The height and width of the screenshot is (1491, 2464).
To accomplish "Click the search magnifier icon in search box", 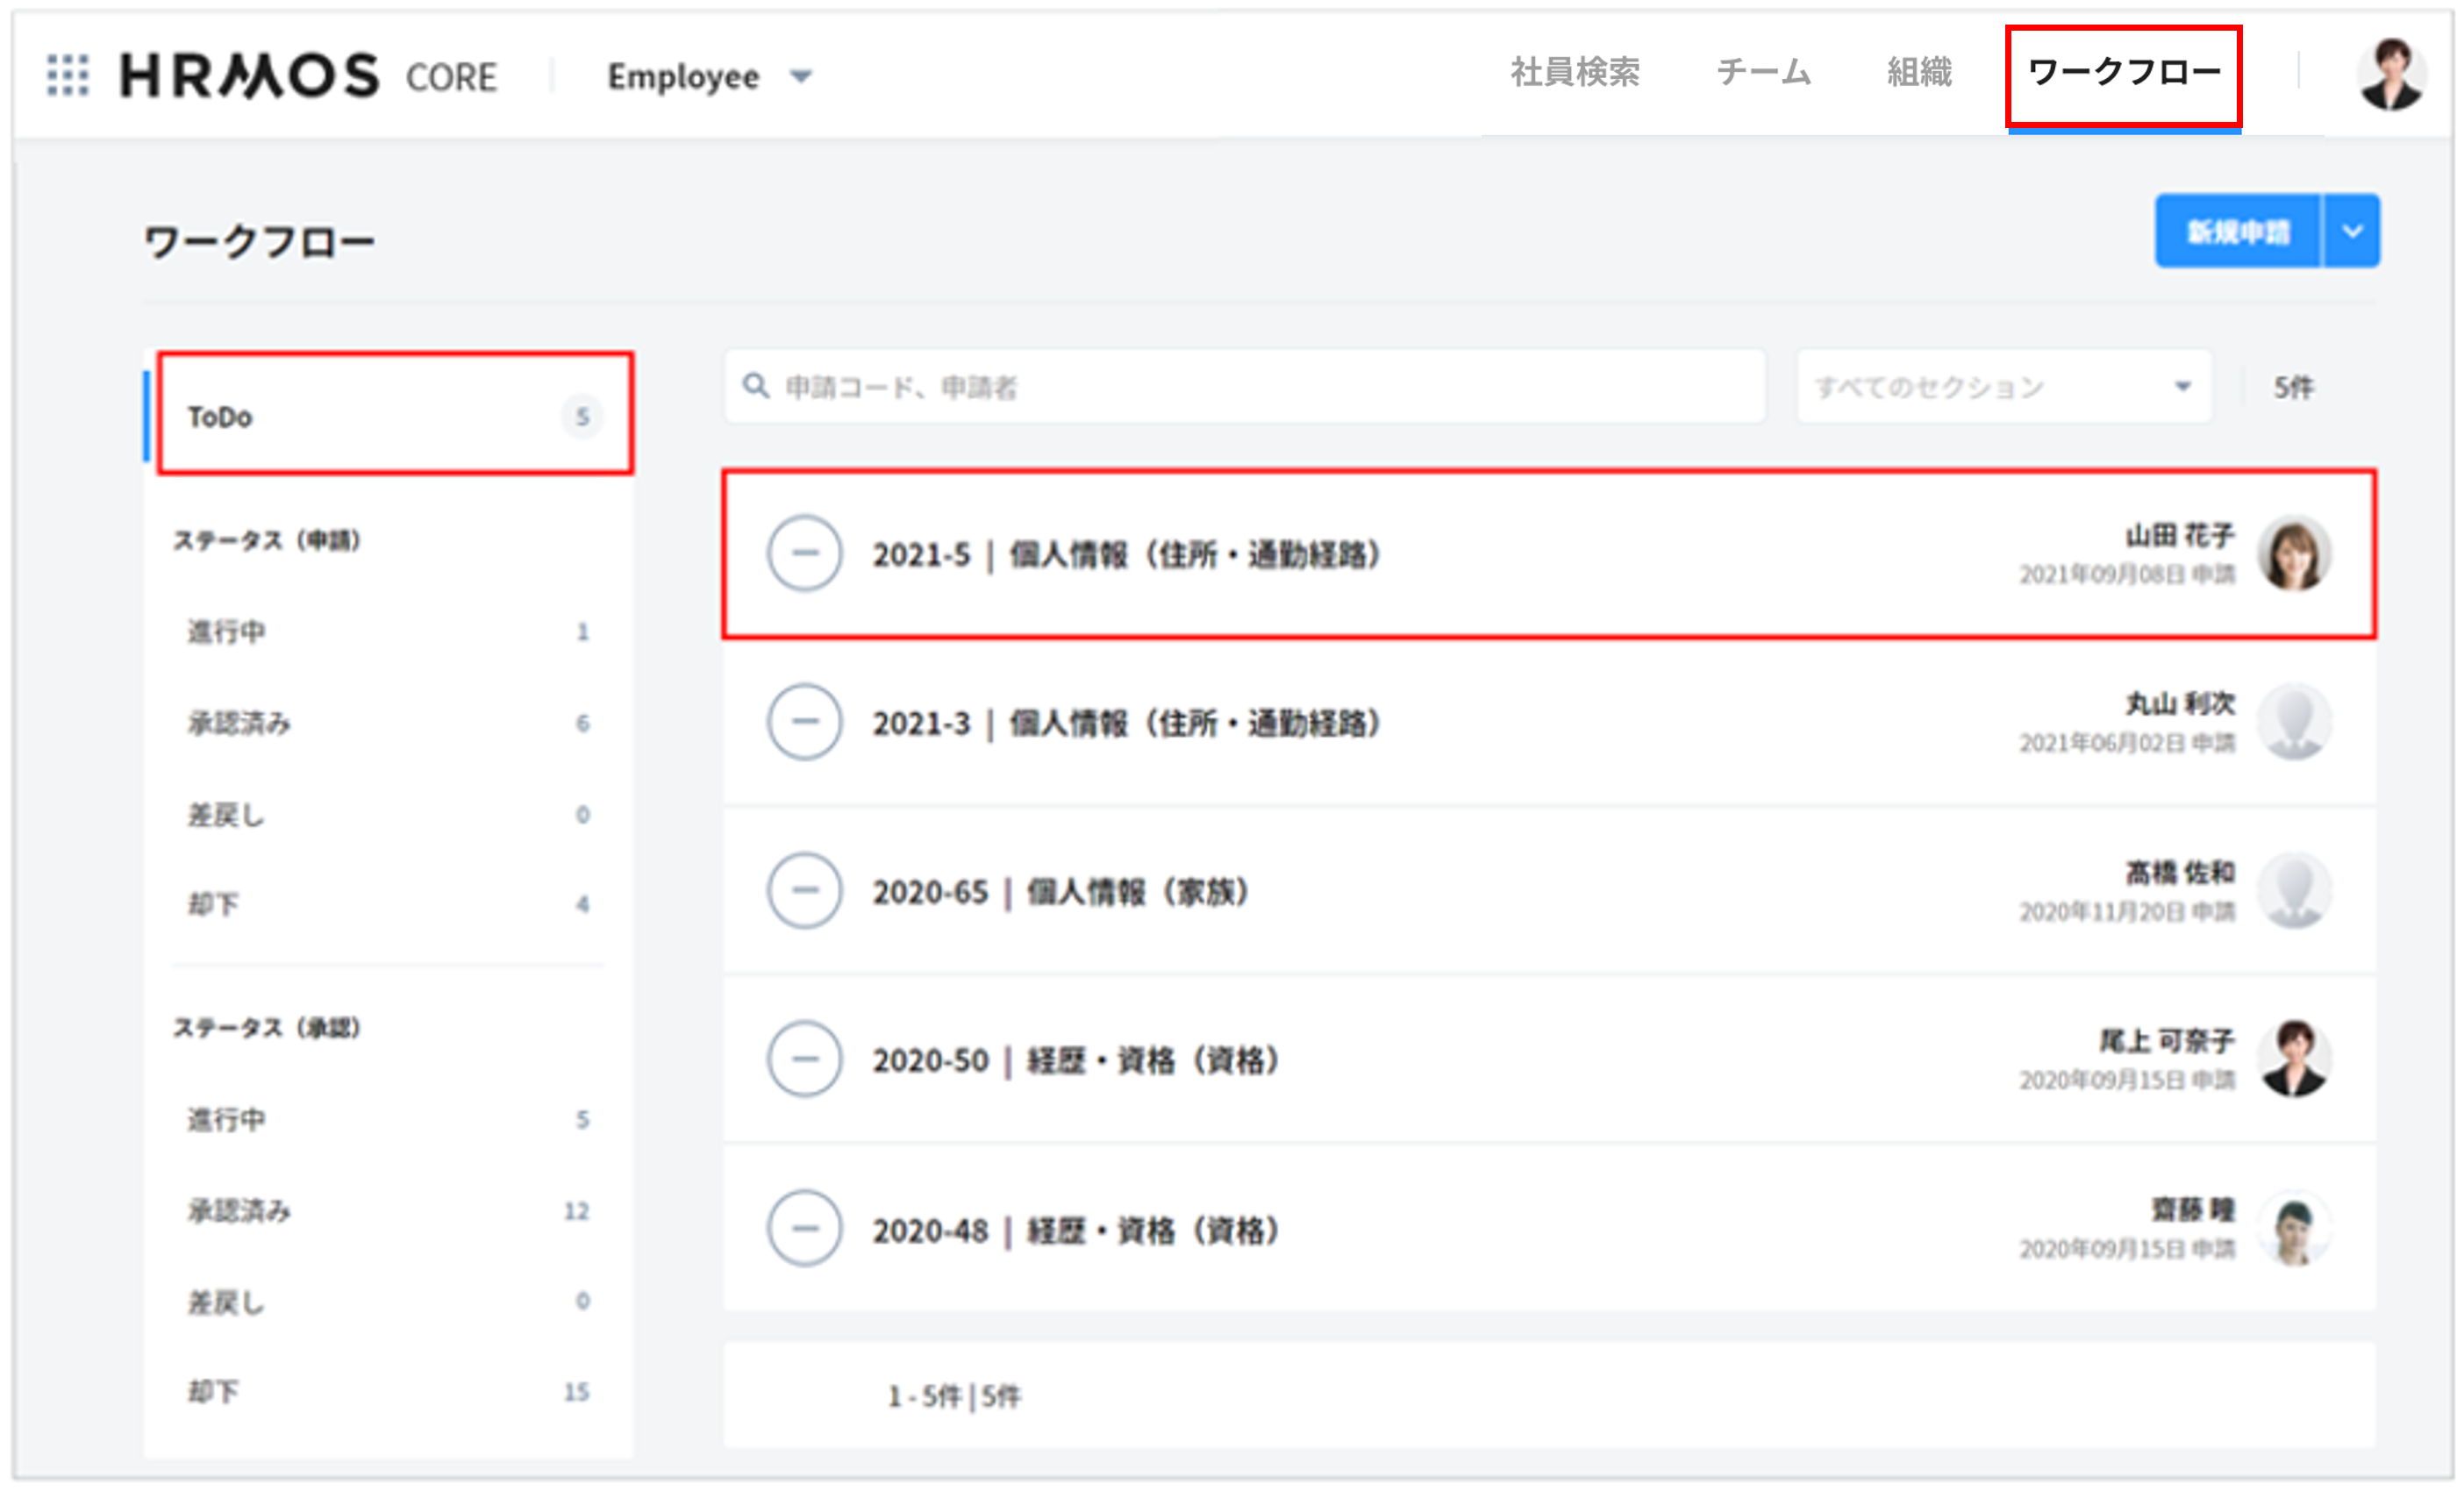I will (756, 387).
